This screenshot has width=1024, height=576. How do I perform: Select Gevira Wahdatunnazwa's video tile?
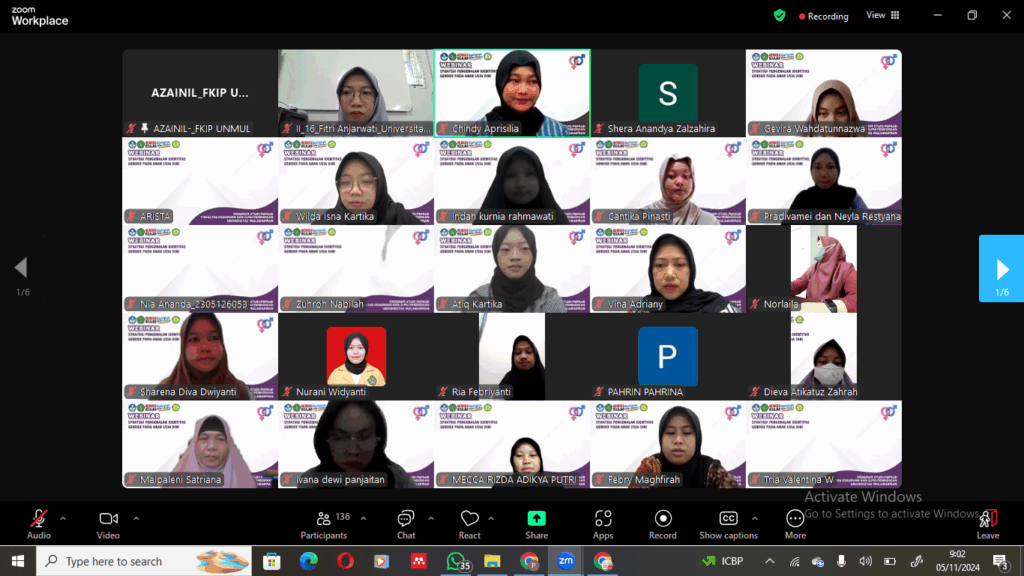(x=824, y=93)
